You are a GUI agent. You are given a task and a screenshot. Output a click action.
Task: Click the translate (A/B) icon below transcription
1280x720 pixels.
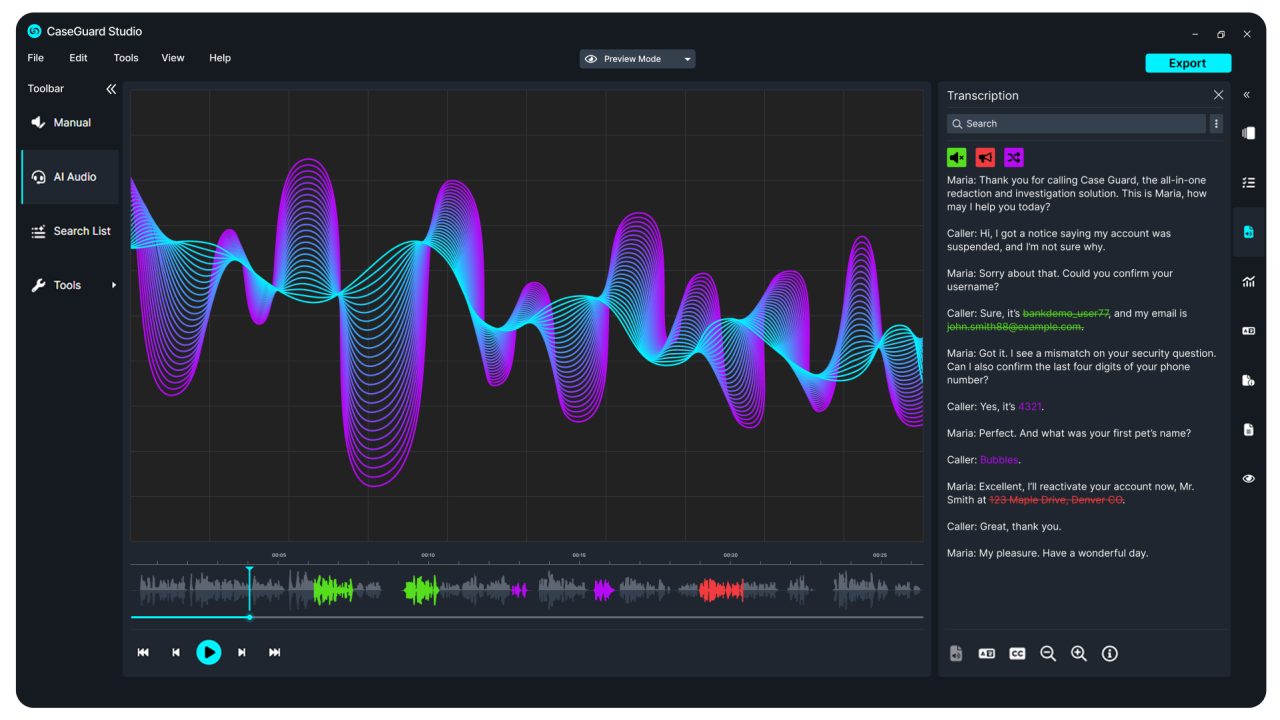[x=986, y=653]
